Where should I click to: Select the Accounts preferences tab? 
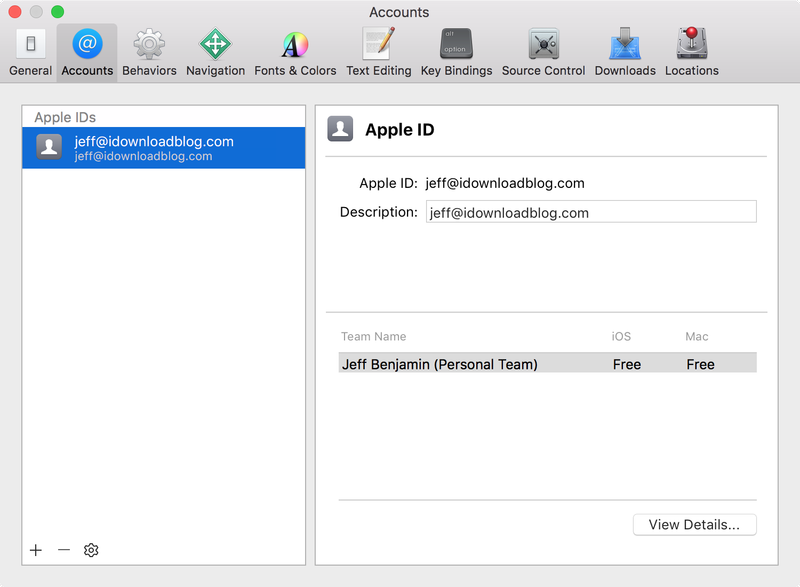pos(87,53)
